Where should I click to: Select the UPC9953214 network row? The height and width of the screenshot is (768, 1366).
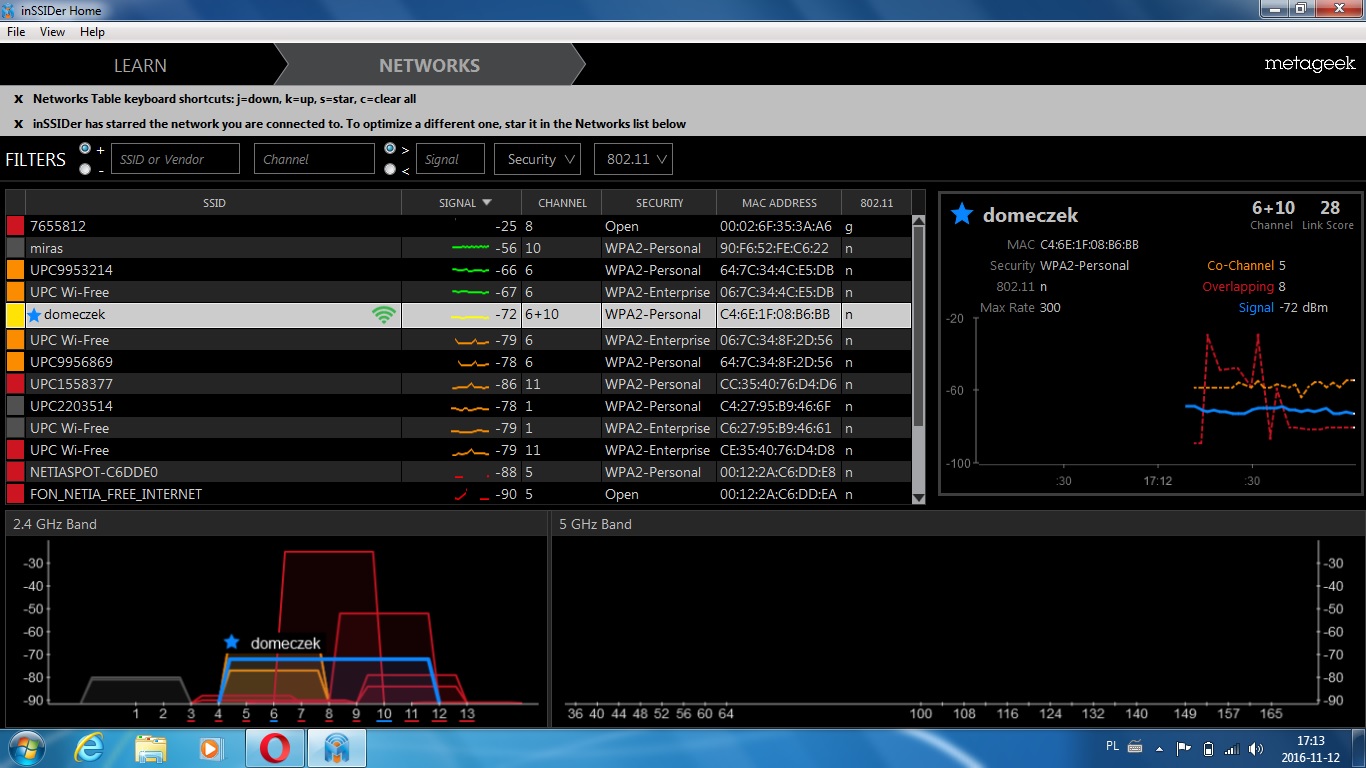click(x=459, y=271)
